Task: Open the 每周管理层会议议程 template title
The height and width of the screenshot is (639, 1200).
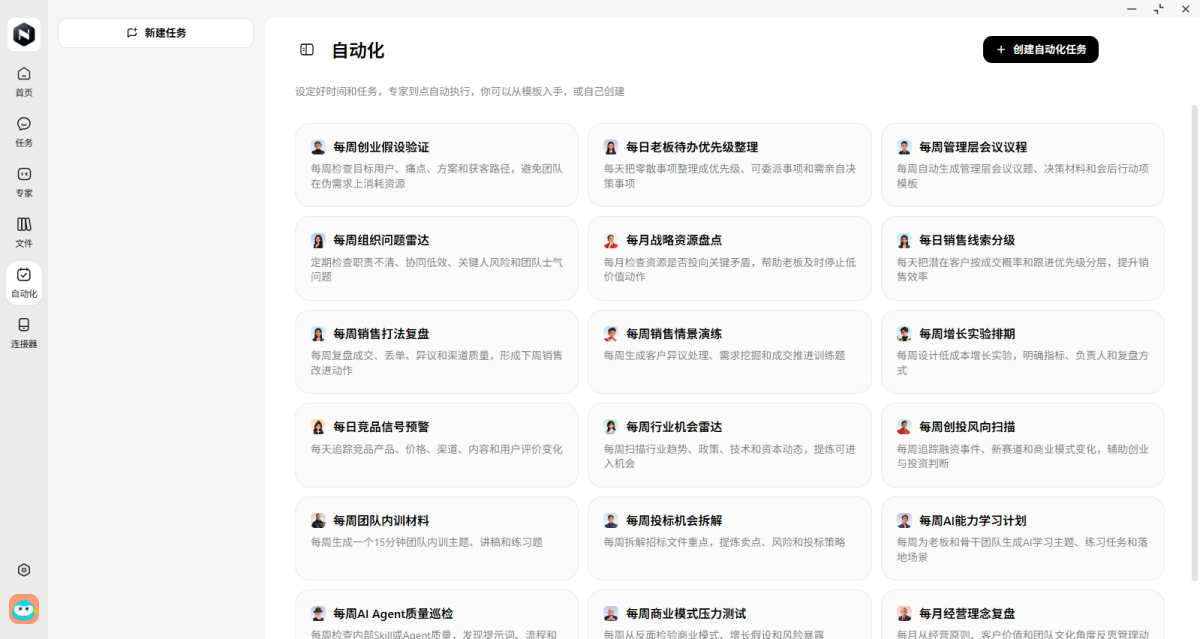Action: click(x=973, y=147)
